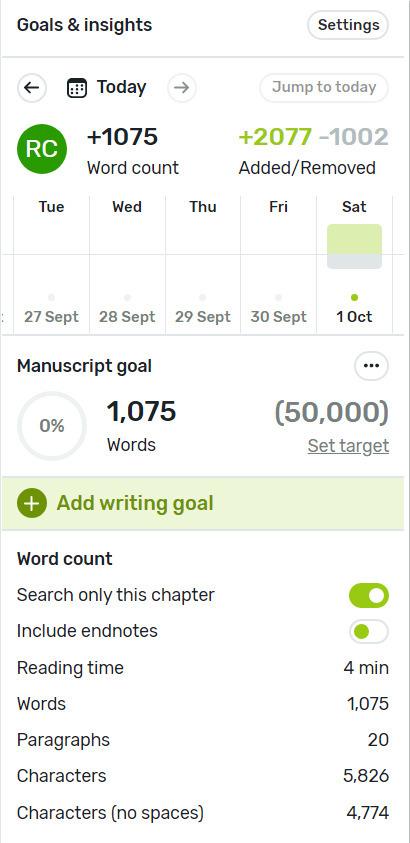Open the calendar icon date picker
Screen dimensions: 410x843
(77, 88)
